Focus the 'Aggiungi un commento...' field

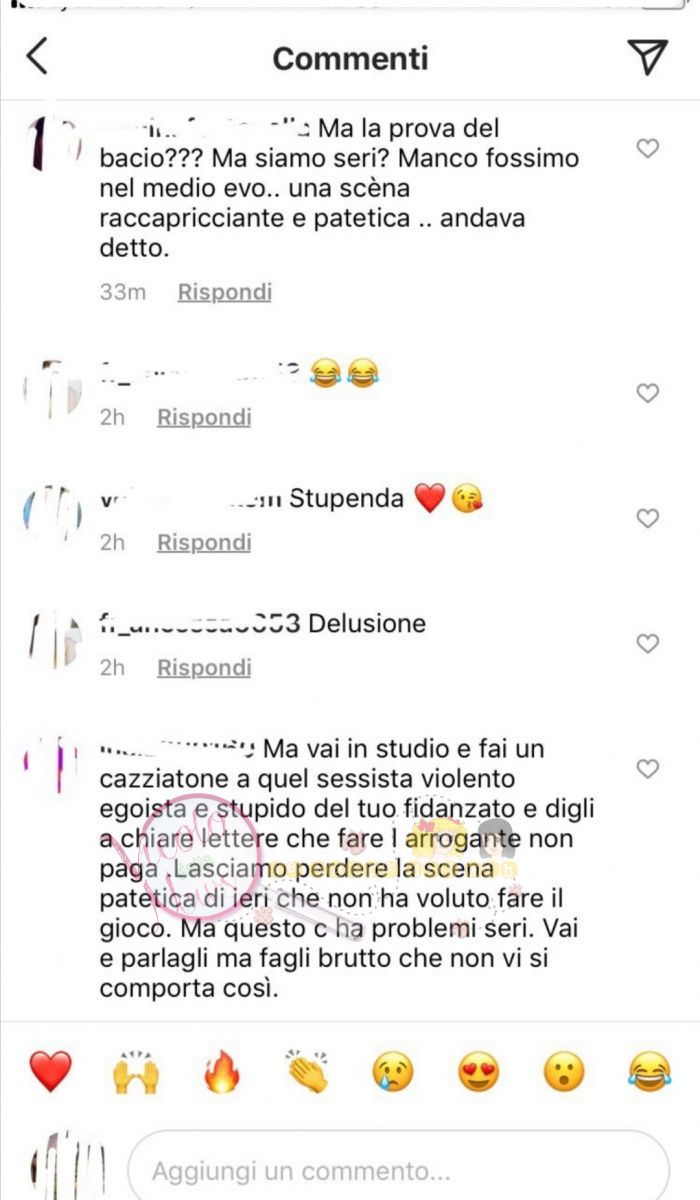398,1169
